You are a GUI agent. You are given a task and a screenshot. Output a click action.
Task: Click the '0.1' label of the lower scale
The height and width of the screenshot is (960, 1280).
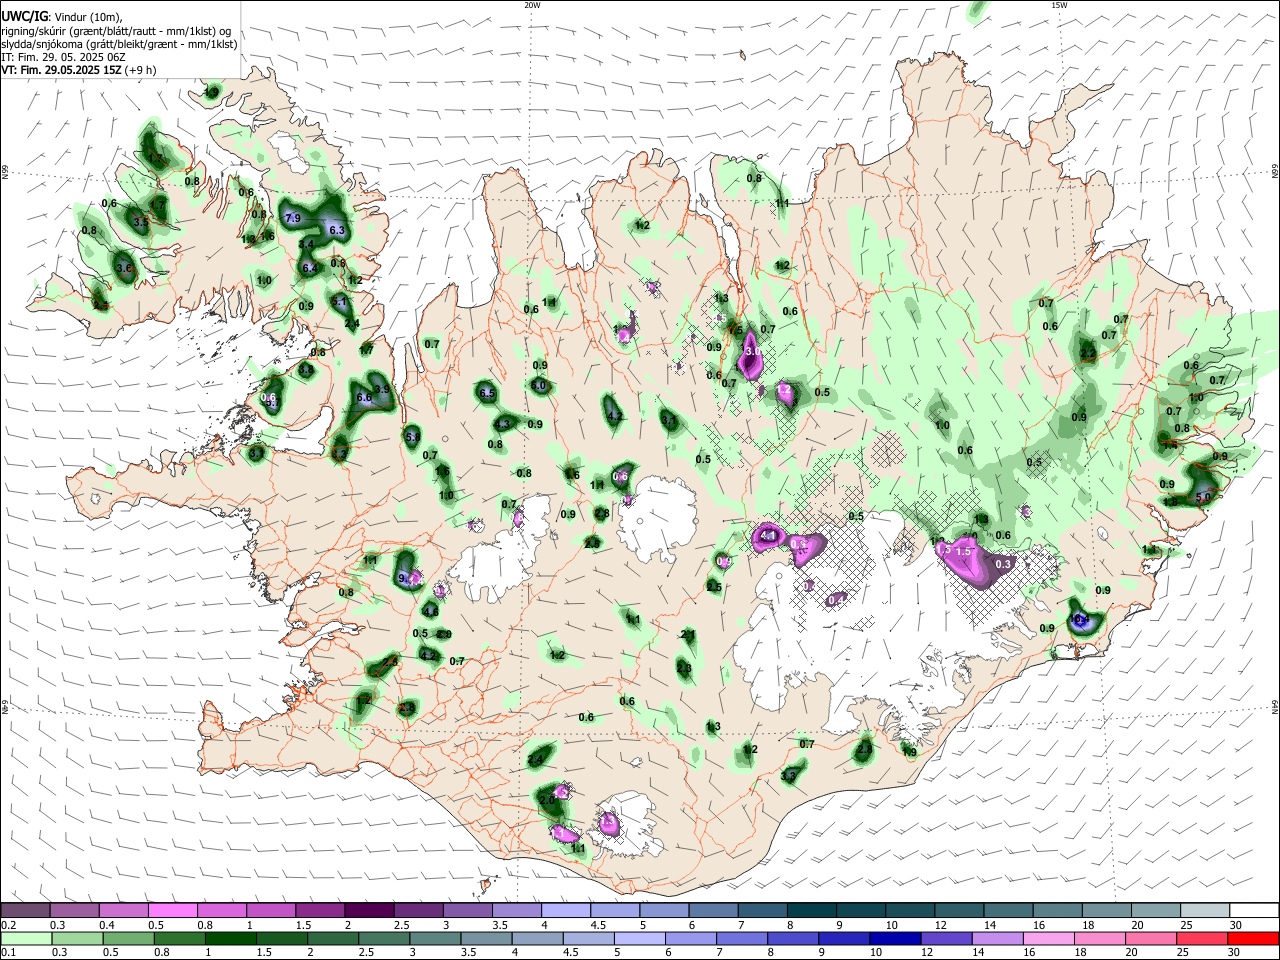[8, 953]
